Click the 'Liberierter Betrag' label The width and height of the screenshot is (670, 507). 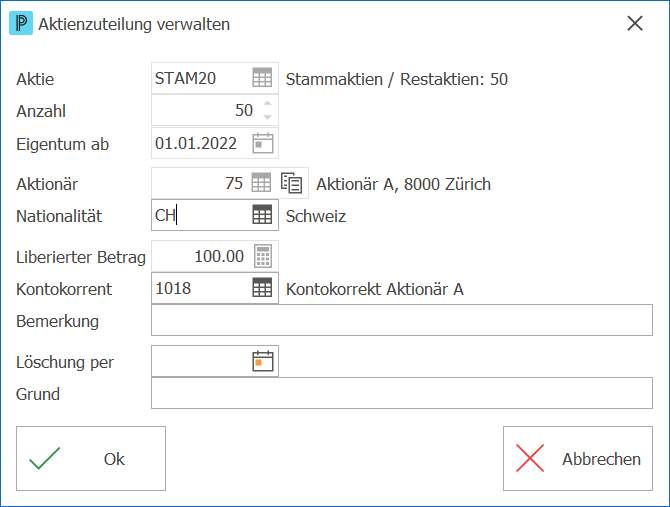coord(81,257)
